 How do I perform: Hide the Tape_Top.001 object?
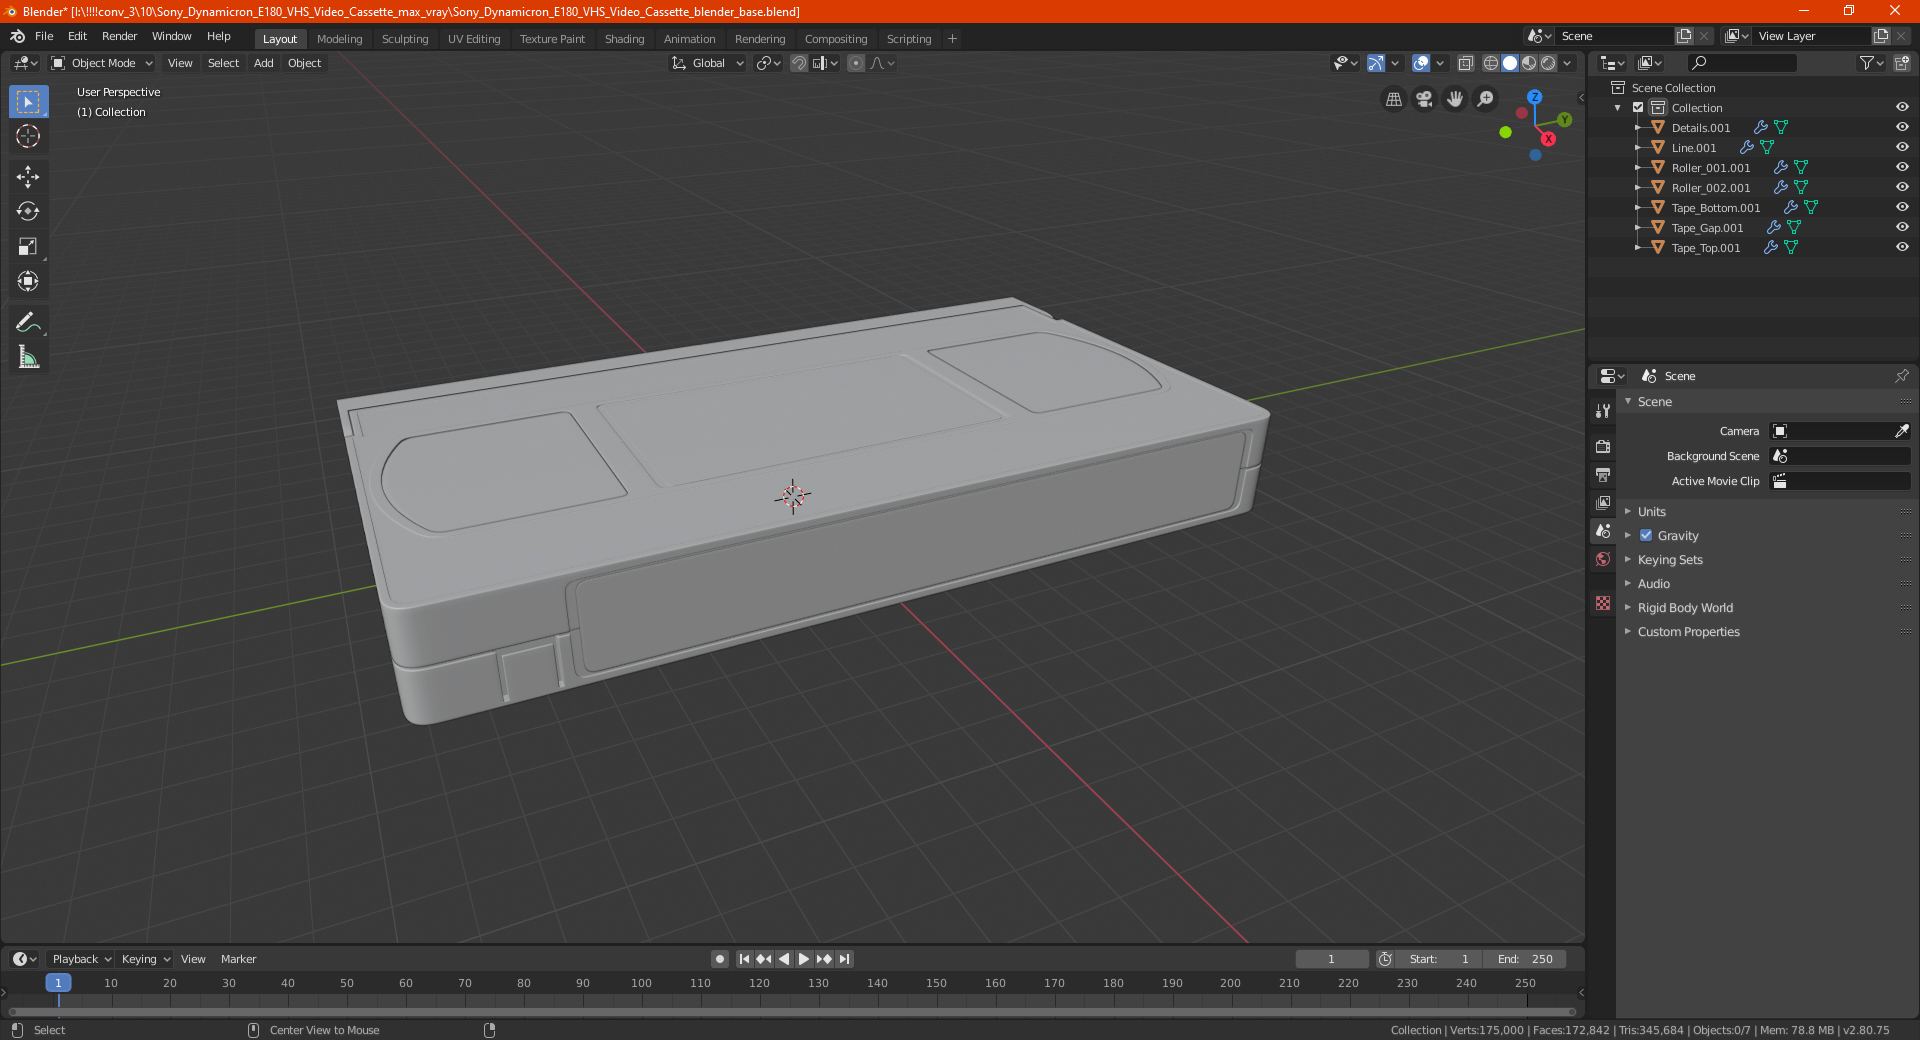[1902, 247]
